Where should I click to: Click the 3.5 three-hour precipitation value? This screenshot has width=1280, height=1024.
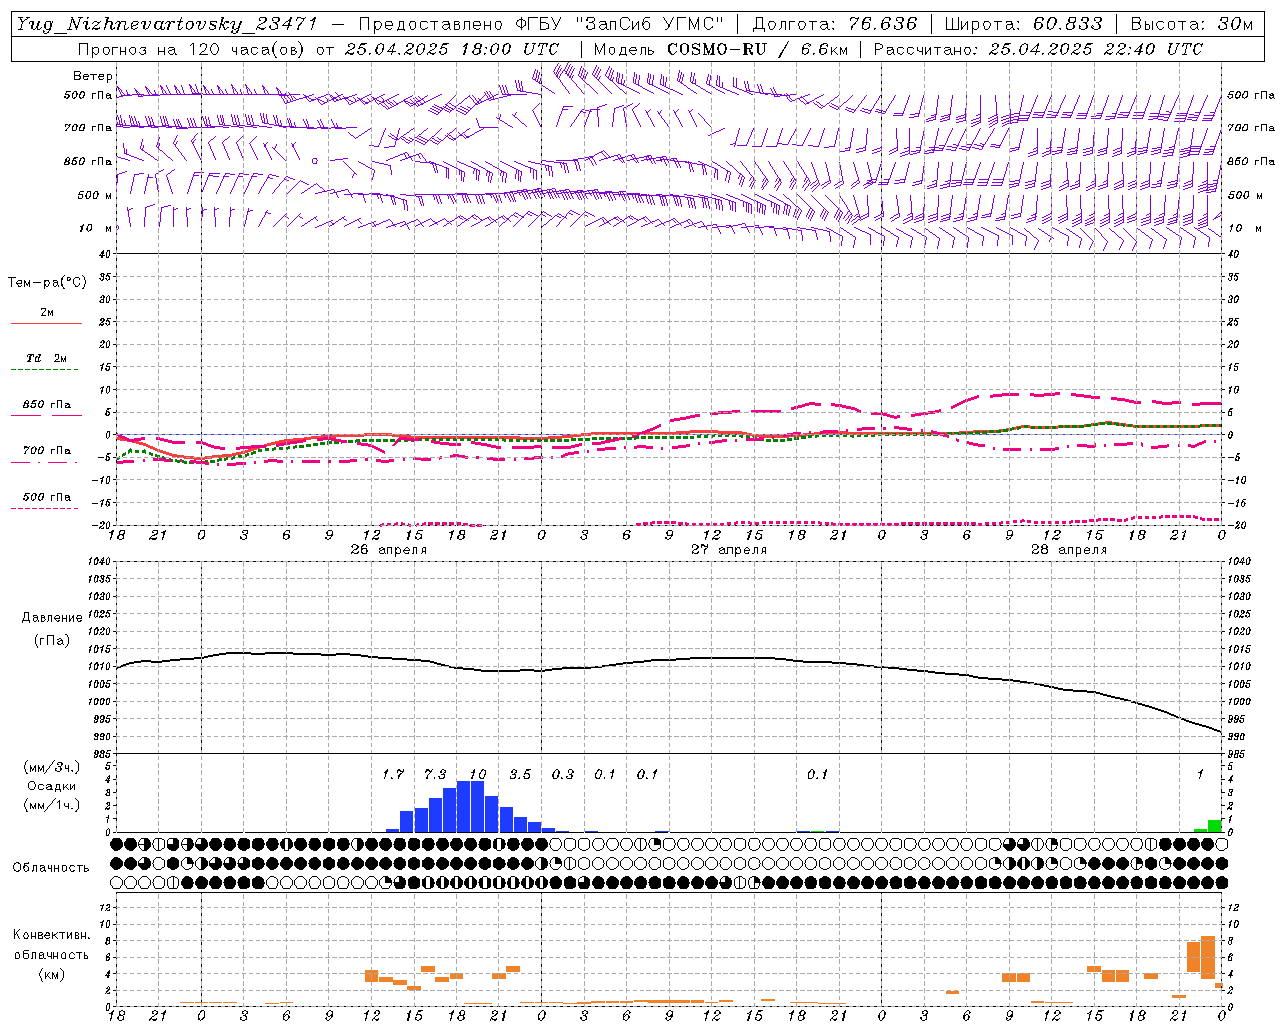pos(520,774)
